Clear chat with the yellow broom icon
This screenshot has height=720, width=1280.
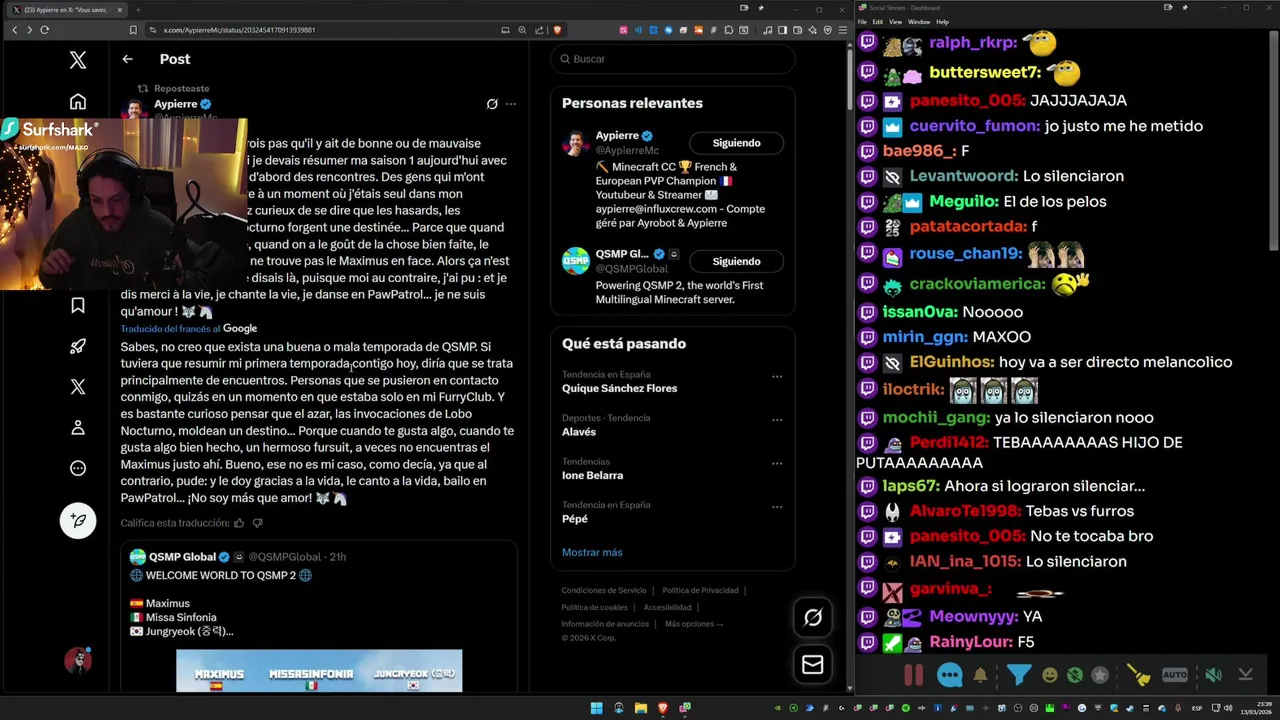tap(1139, 675)
